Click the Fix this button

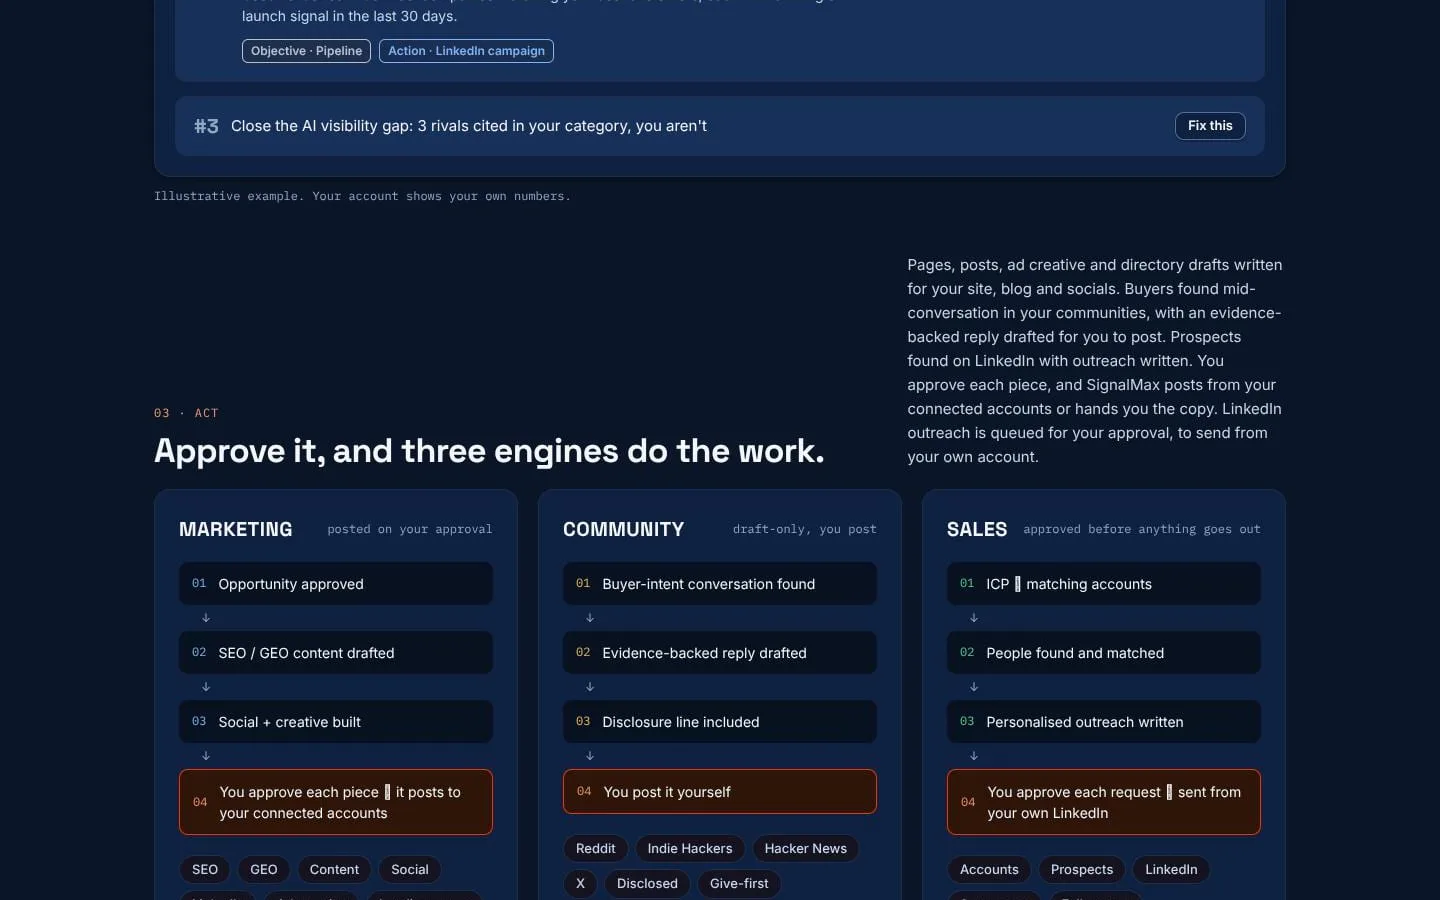pyautogui.click(x=1210, y=126)
